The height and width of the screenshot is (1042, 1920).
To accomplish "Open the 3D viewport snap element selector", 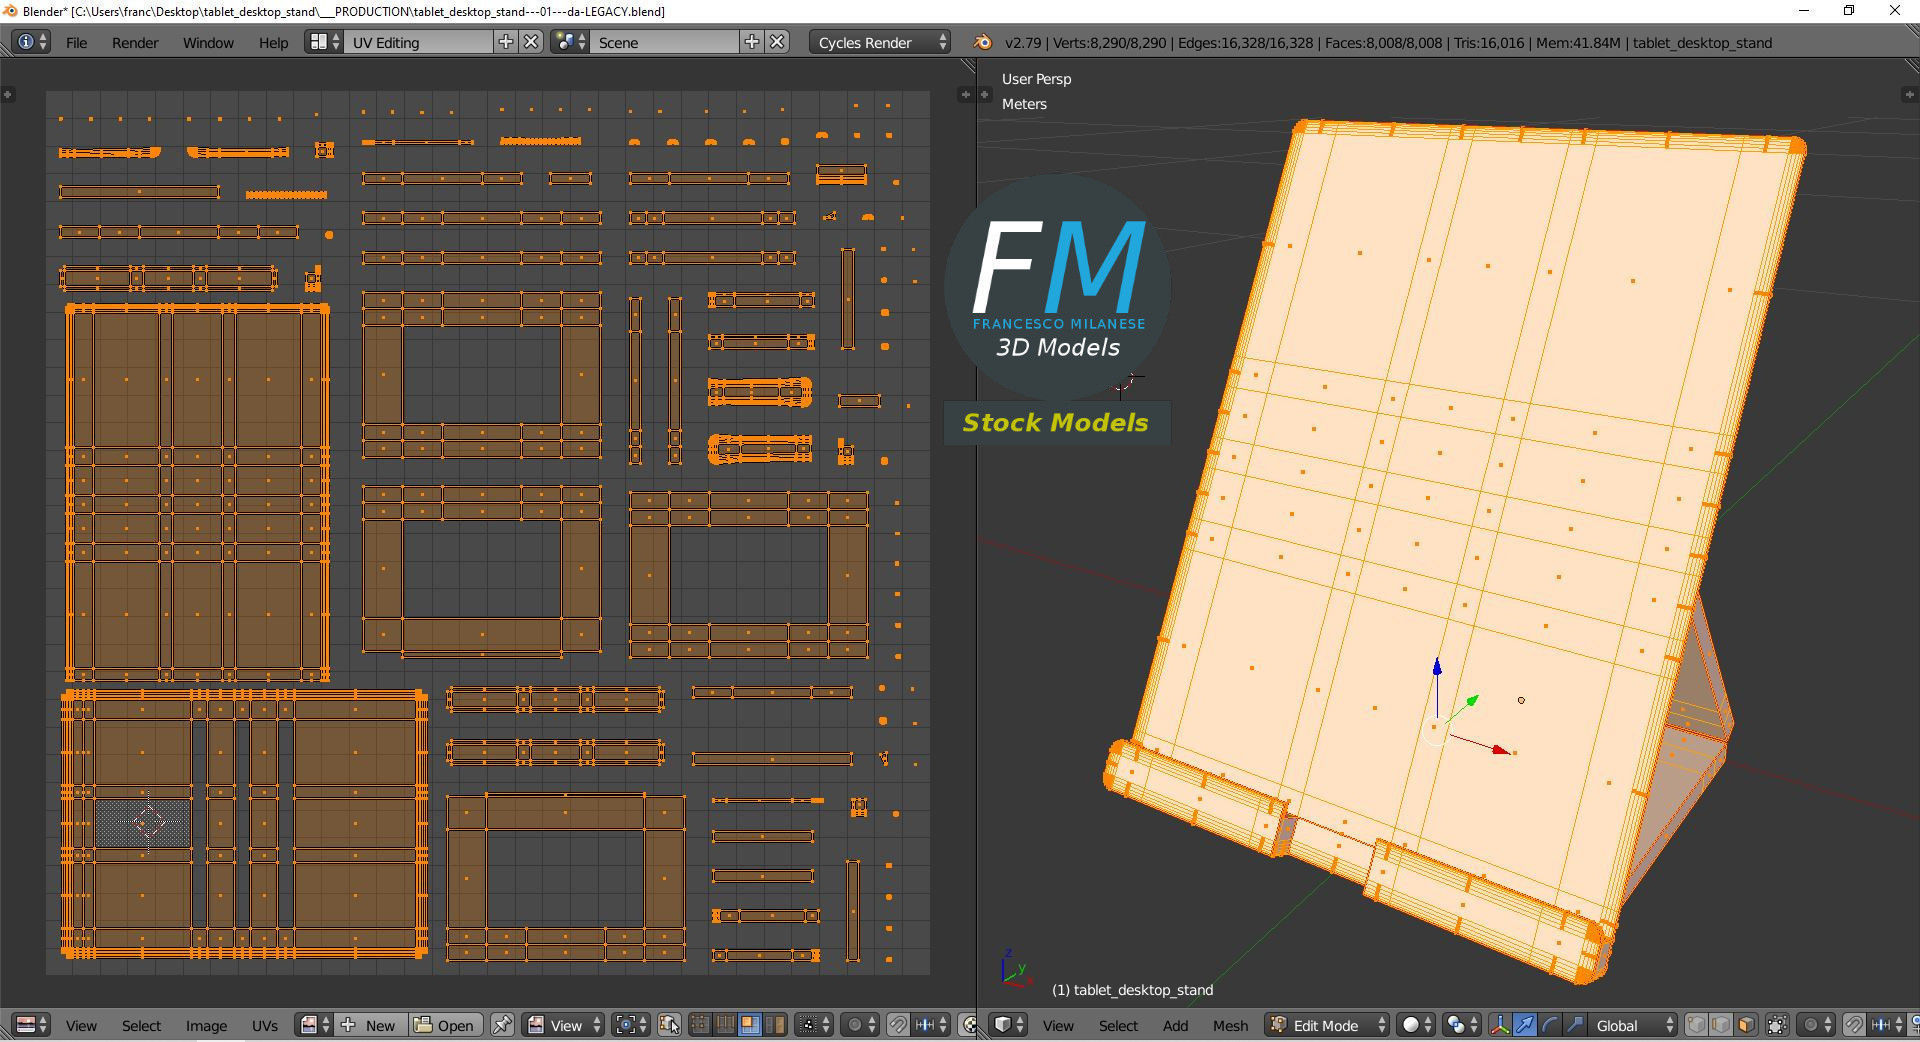I will (x=1886, y=1025).
